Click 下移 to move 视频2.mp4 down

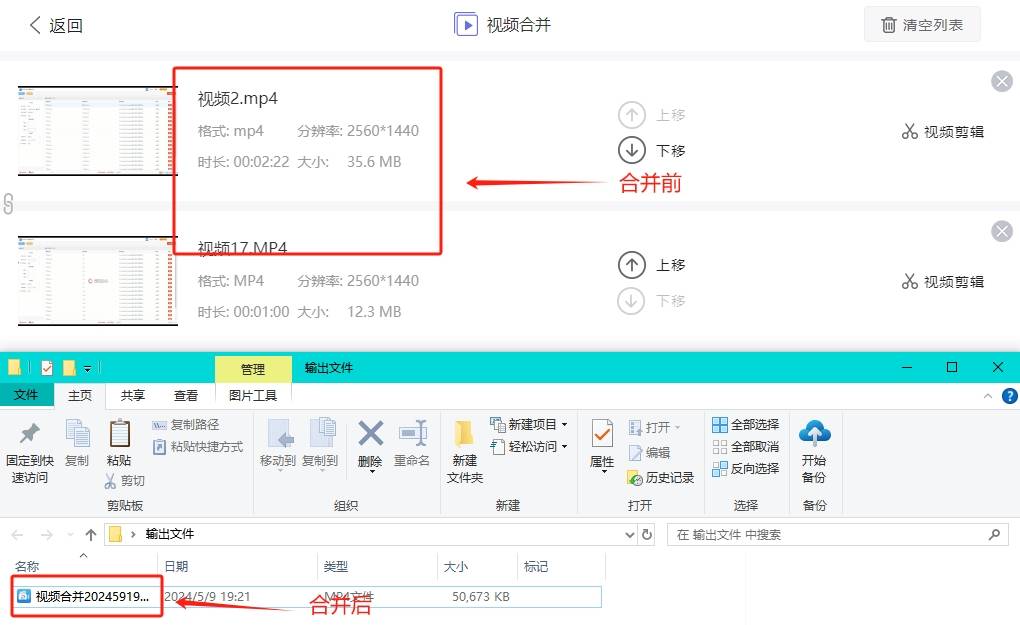click(x=633, y=150)
